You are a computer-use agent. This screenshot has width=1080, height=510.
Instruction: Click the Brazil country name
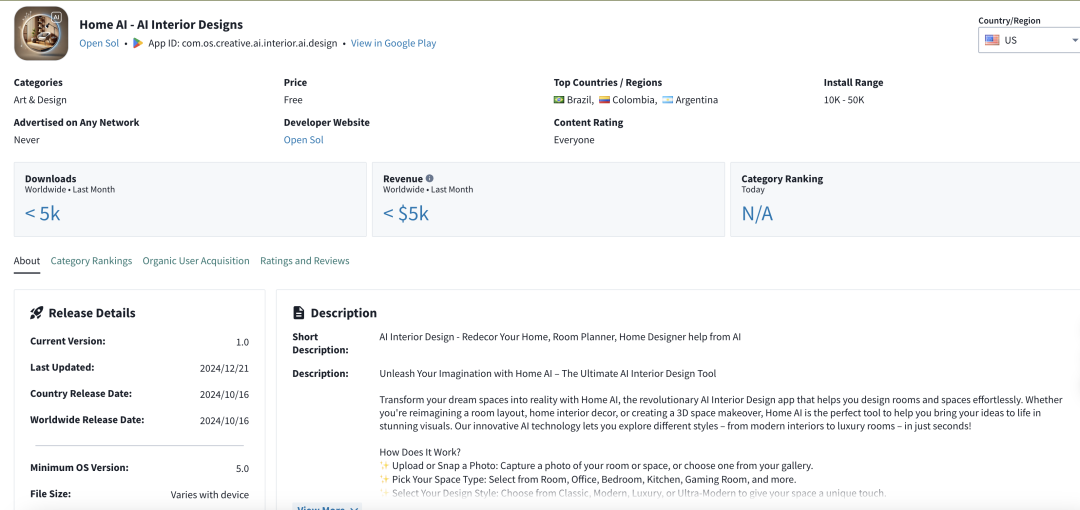[581, 100]
